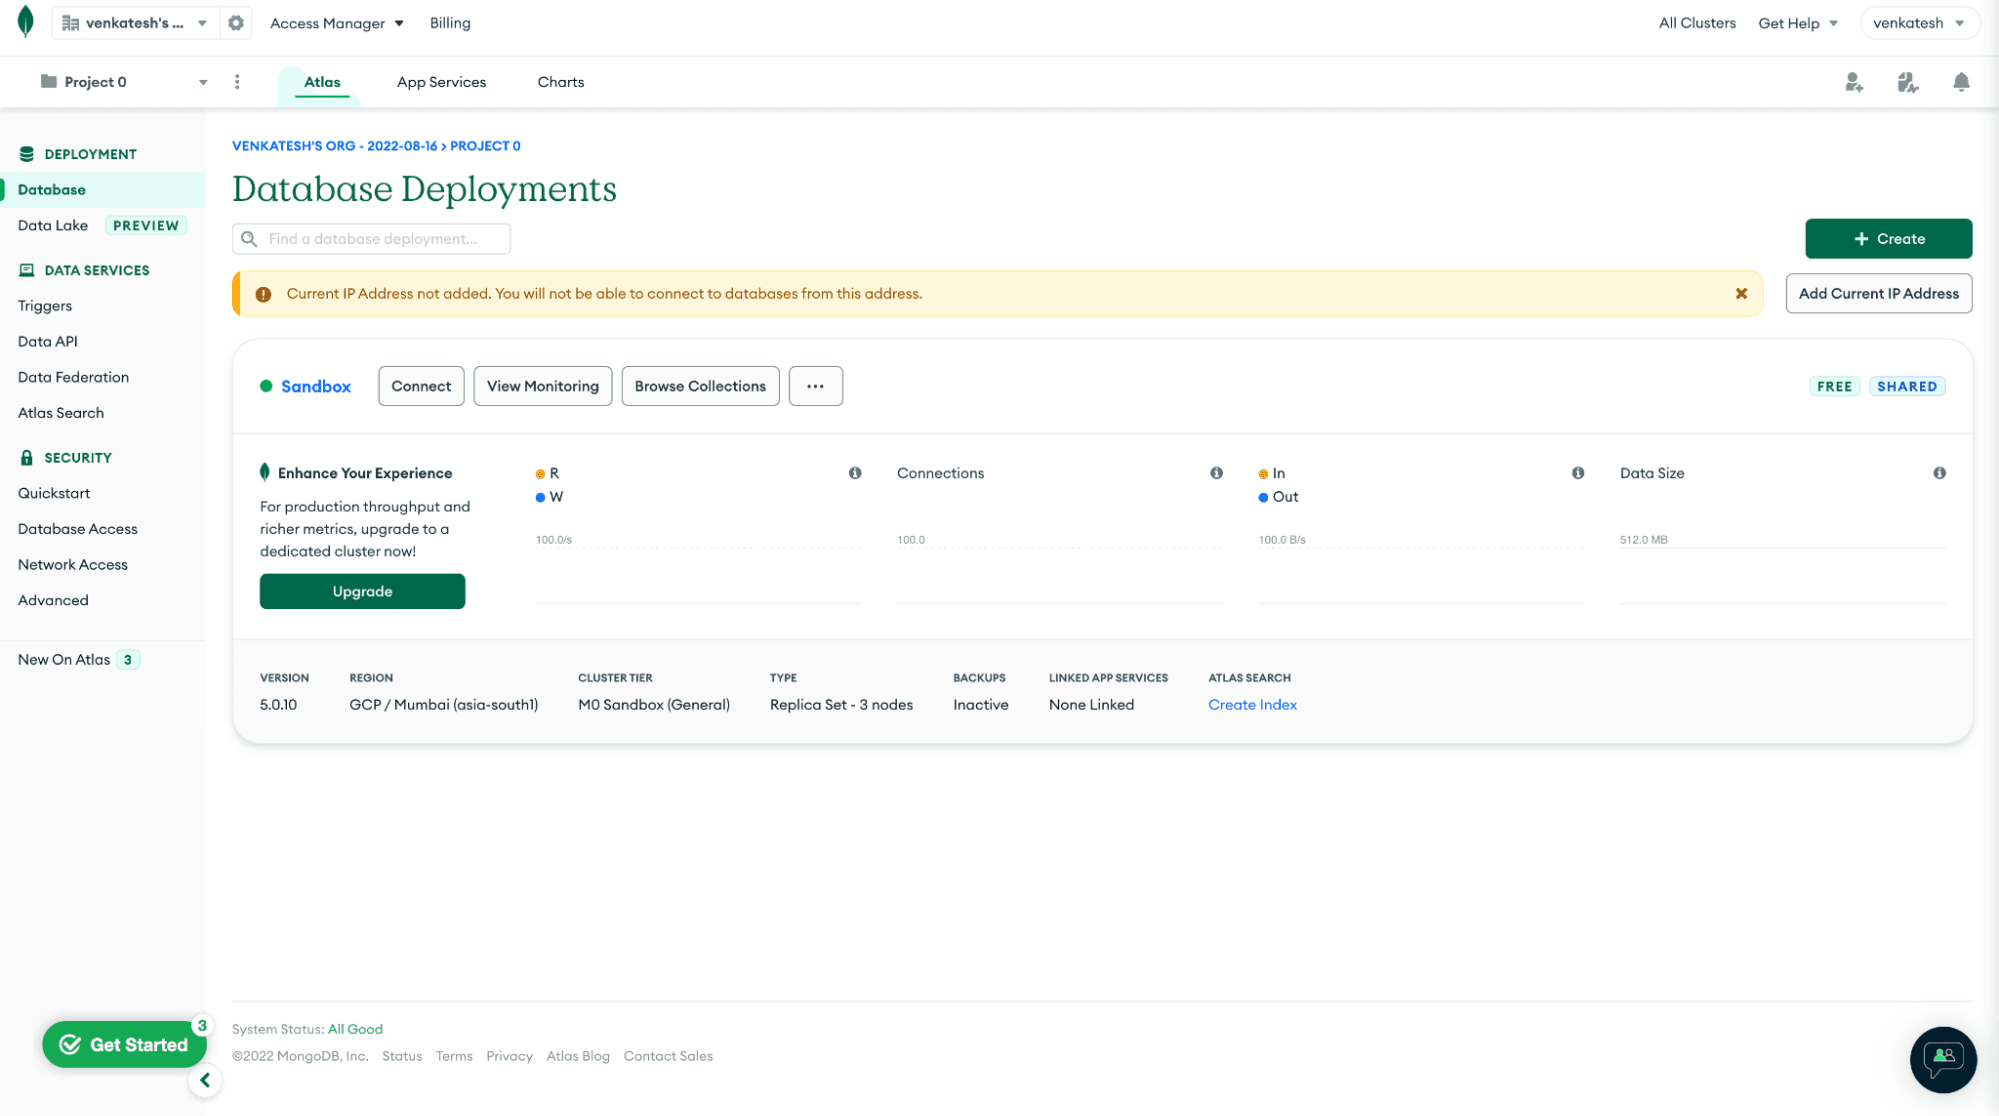The height and width of the screenshot is (1116, 1999).
Task: Click info icon on Data Size chart
Action: click(1939, 473)
